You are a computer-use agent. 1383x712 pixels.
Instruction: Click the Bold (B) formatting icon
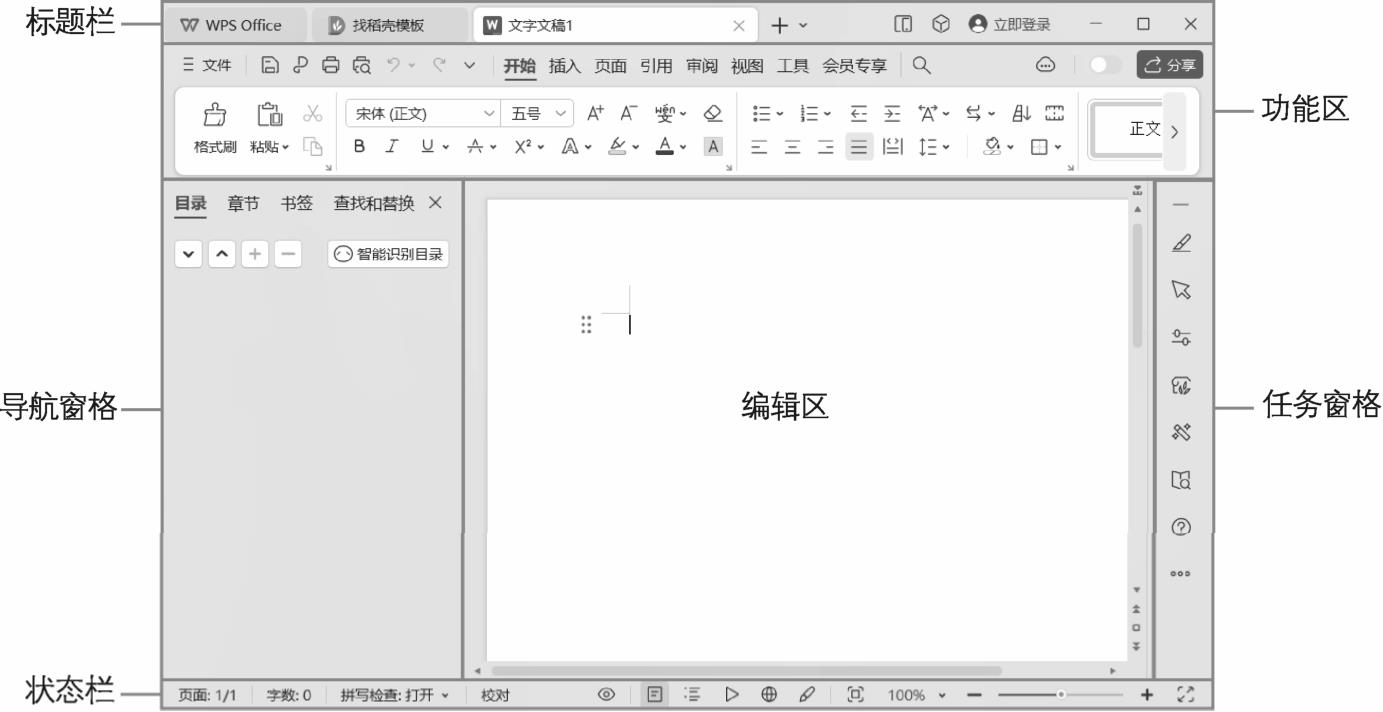[x=358, y=146]
